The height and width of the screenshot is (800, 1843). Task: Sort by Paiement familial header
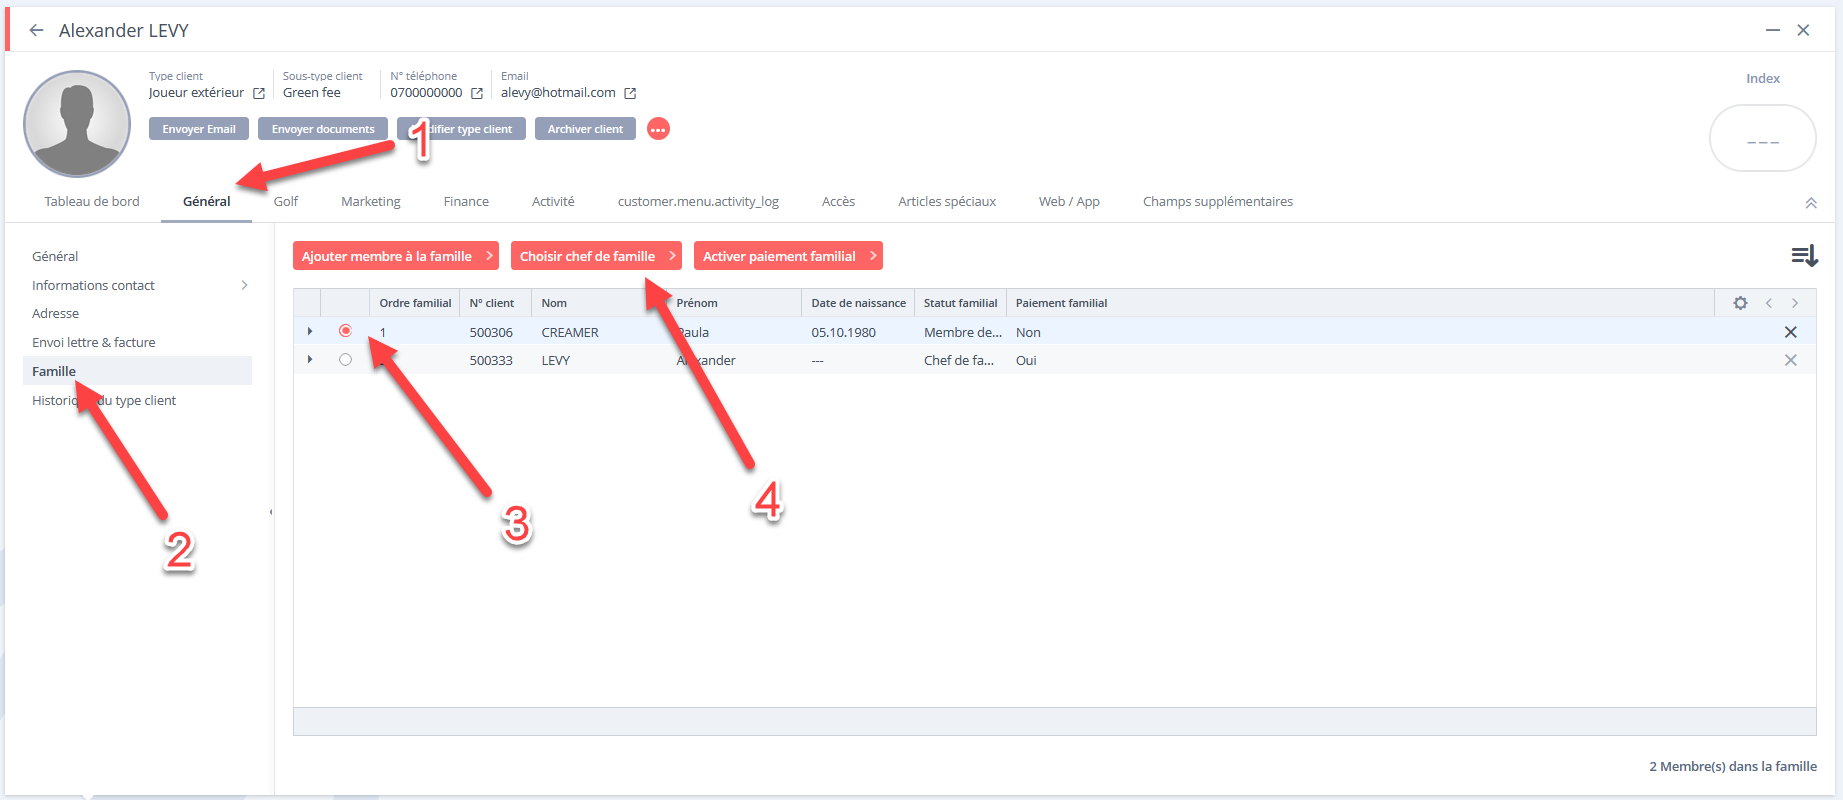tap(1061, 303)
